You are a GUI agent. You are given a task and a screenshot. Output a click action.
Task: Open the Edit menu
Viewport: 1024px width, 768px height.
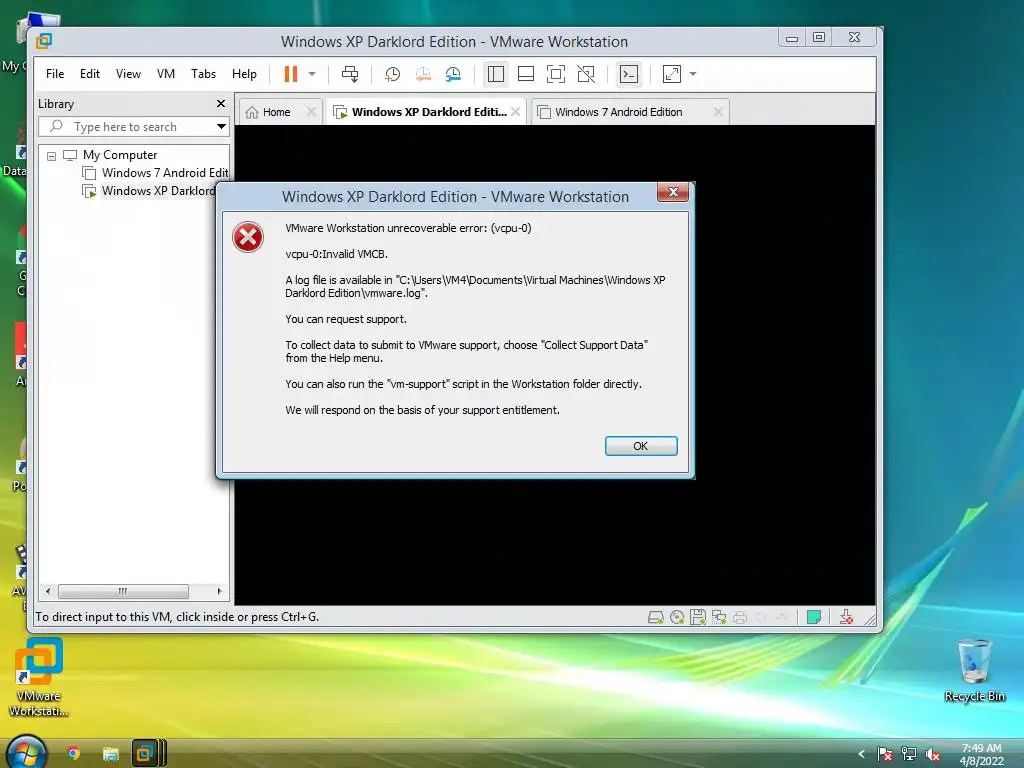(x=89, y=74)
